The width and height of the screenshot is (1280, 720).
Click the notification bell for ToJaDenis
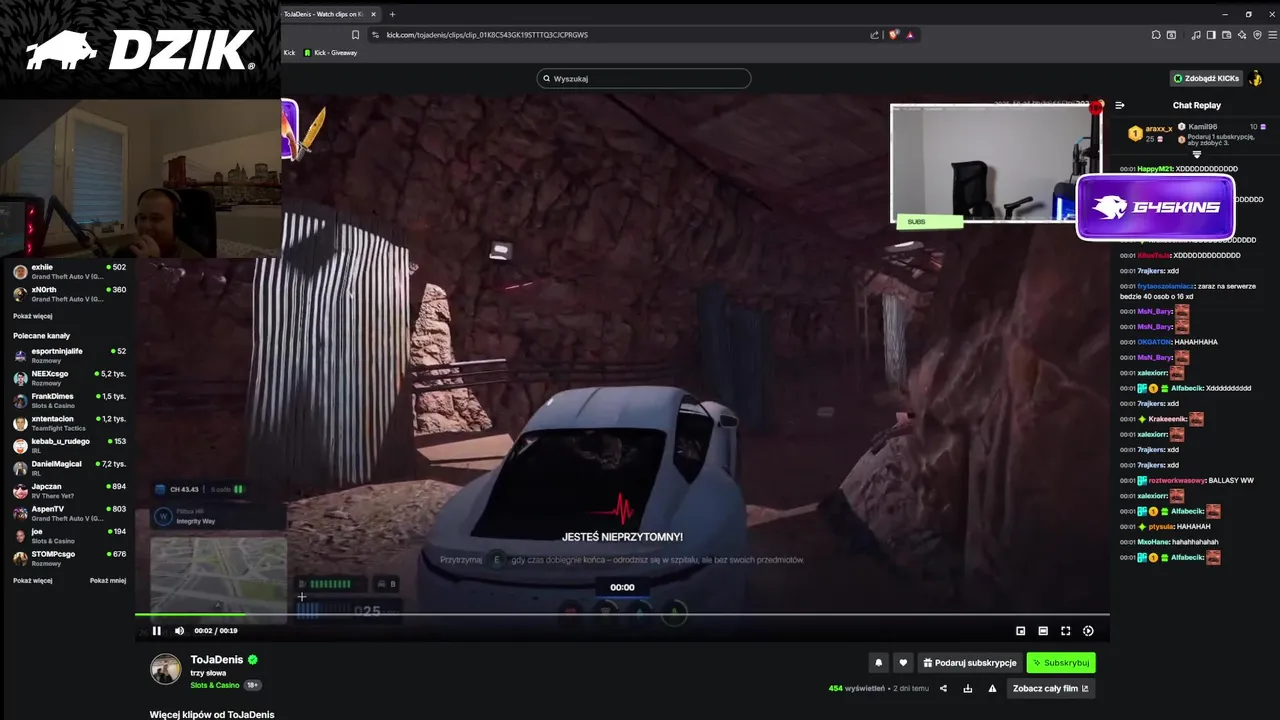click(879, 662)
